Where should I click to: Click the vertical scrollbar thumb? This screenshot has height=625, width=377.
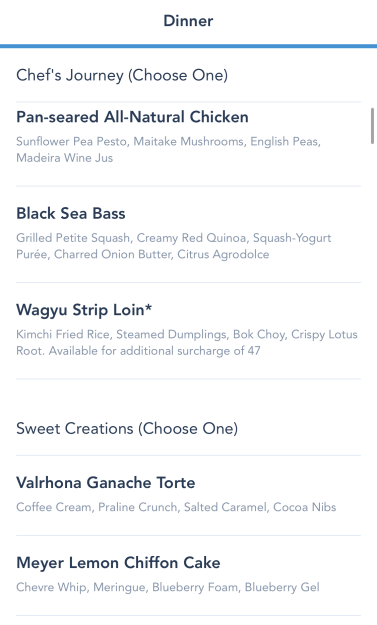373,126
